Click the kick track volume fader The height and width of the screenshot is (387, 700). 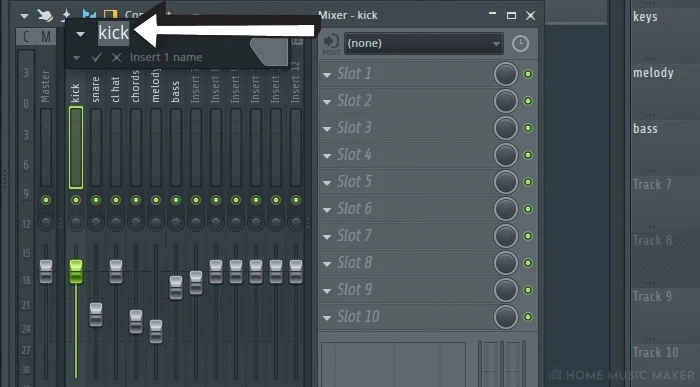[x=76, y=271]
